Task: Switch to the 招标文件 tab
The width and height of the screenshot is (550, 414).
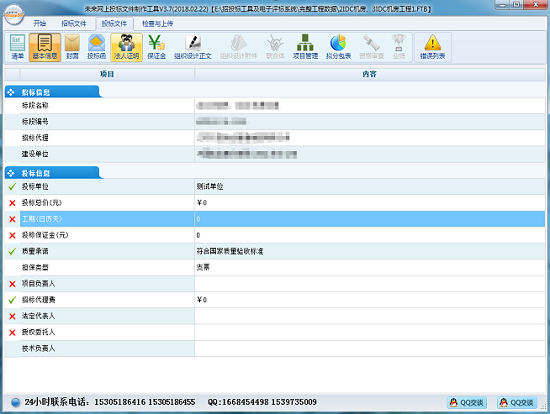Action: [x=74, y=24]
